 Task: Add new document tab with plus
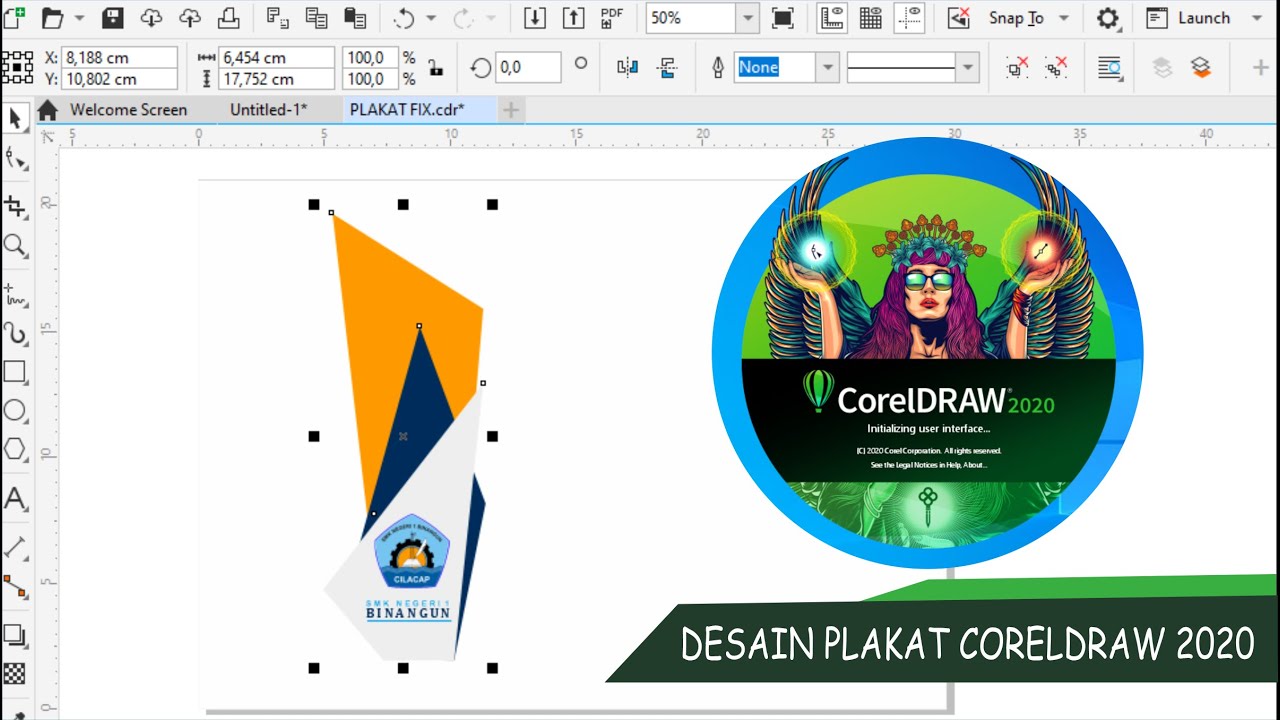click(510, 110)
